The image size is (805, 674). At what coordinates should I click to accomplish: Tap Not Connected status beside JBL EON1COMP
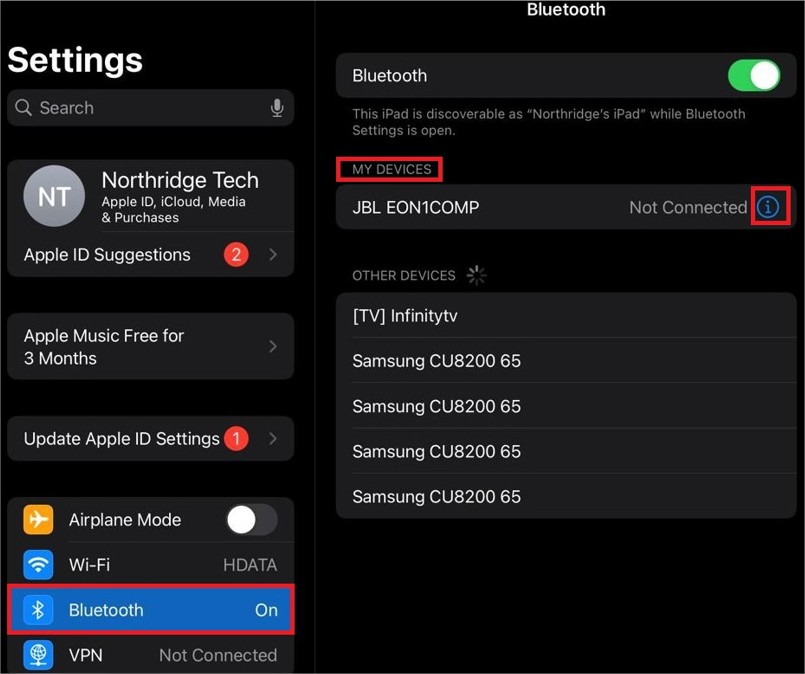688,207
